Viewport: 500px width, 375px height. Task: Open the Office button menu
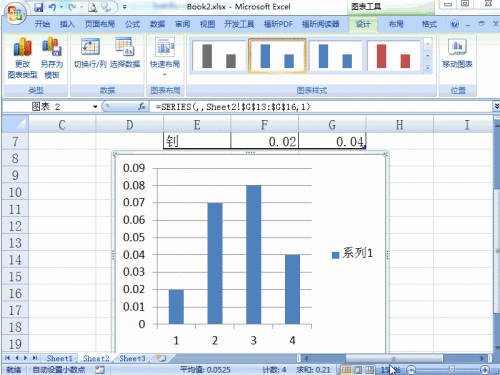(15, 12)
